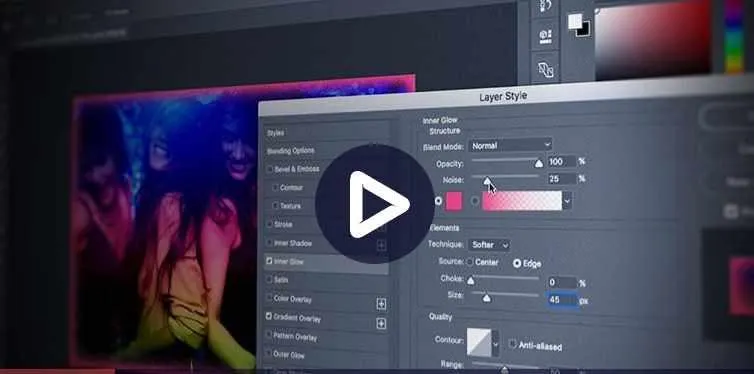The height and width of the screenshot is (374, 754).
Task: Add another Inner Shadow effect with plus icon
Action: pyautogui.click(x=381, y=246)
